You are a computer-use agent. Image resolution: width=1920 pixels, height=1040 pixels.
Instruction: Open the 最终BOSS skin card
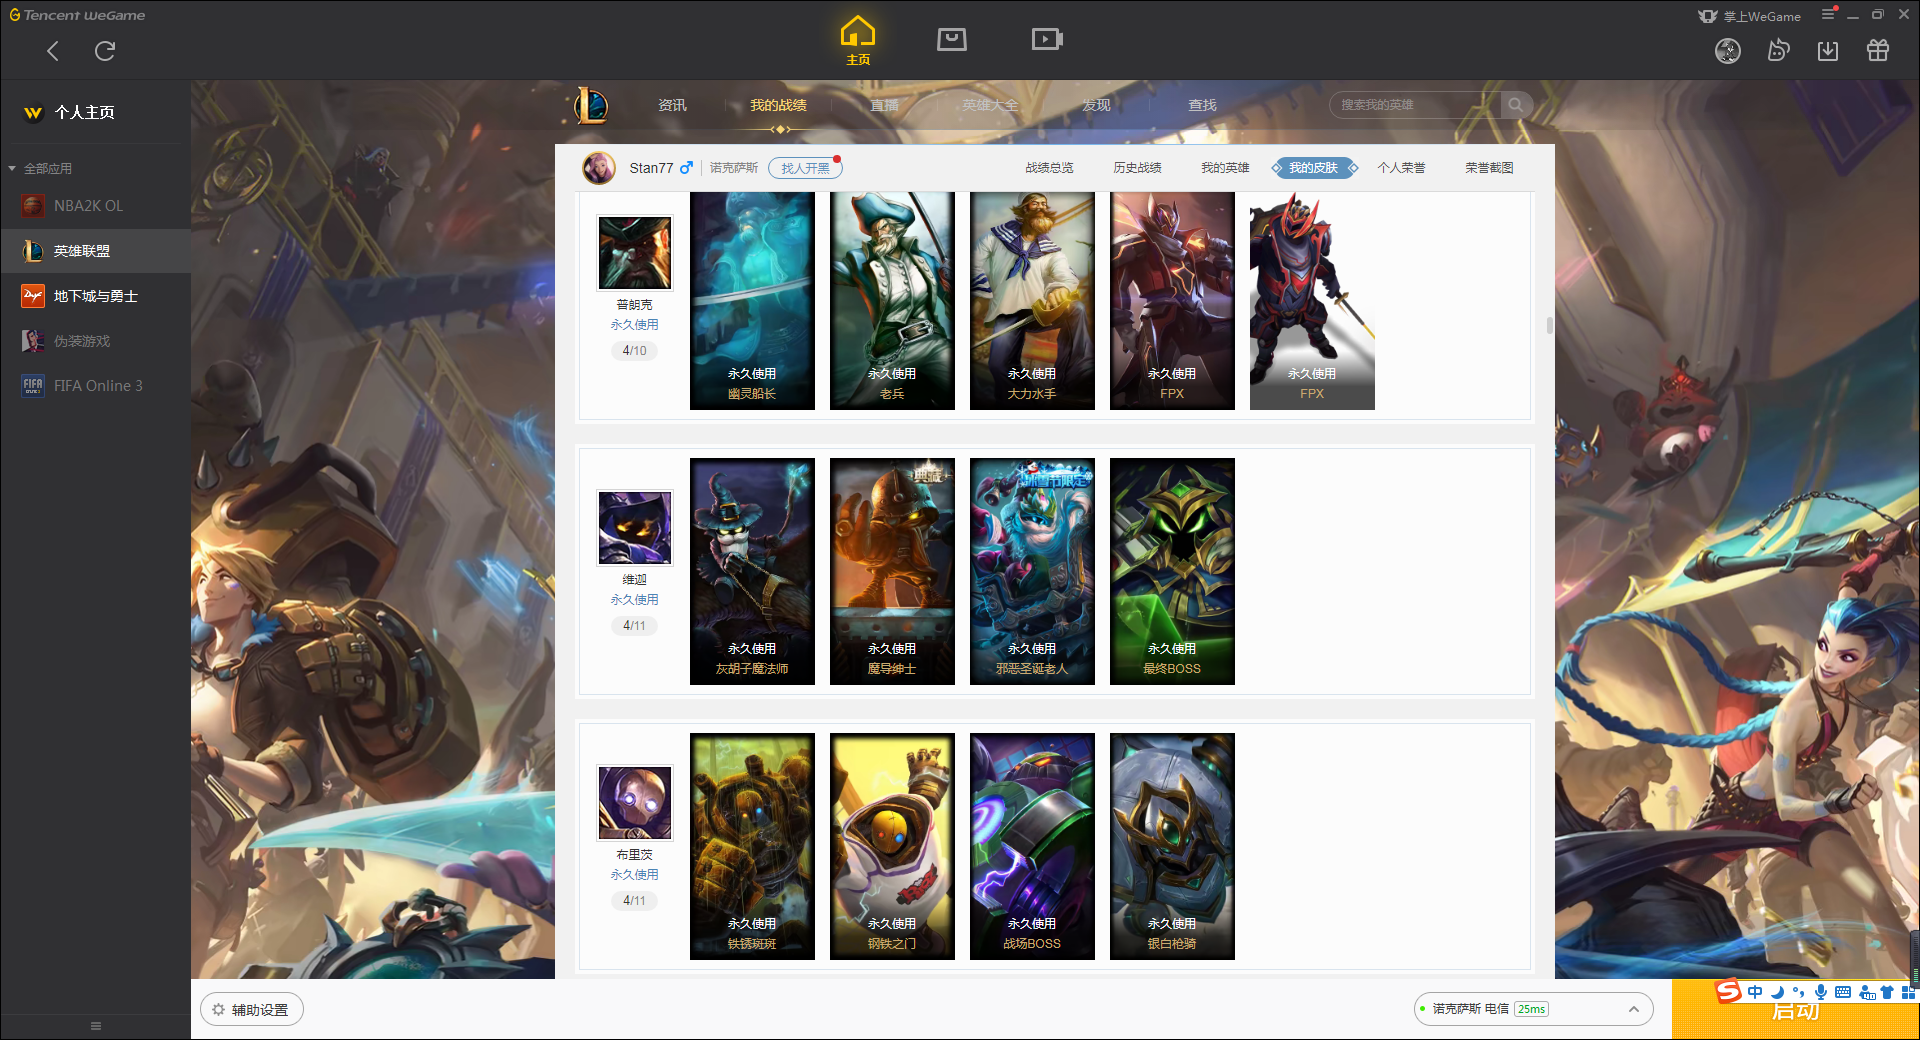pos(1172,571)
